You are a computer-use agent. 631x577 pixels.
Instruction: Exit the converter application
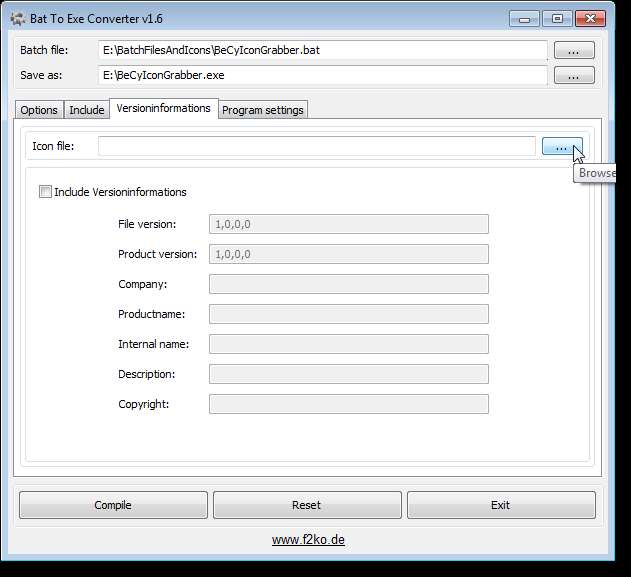(501, 505)
